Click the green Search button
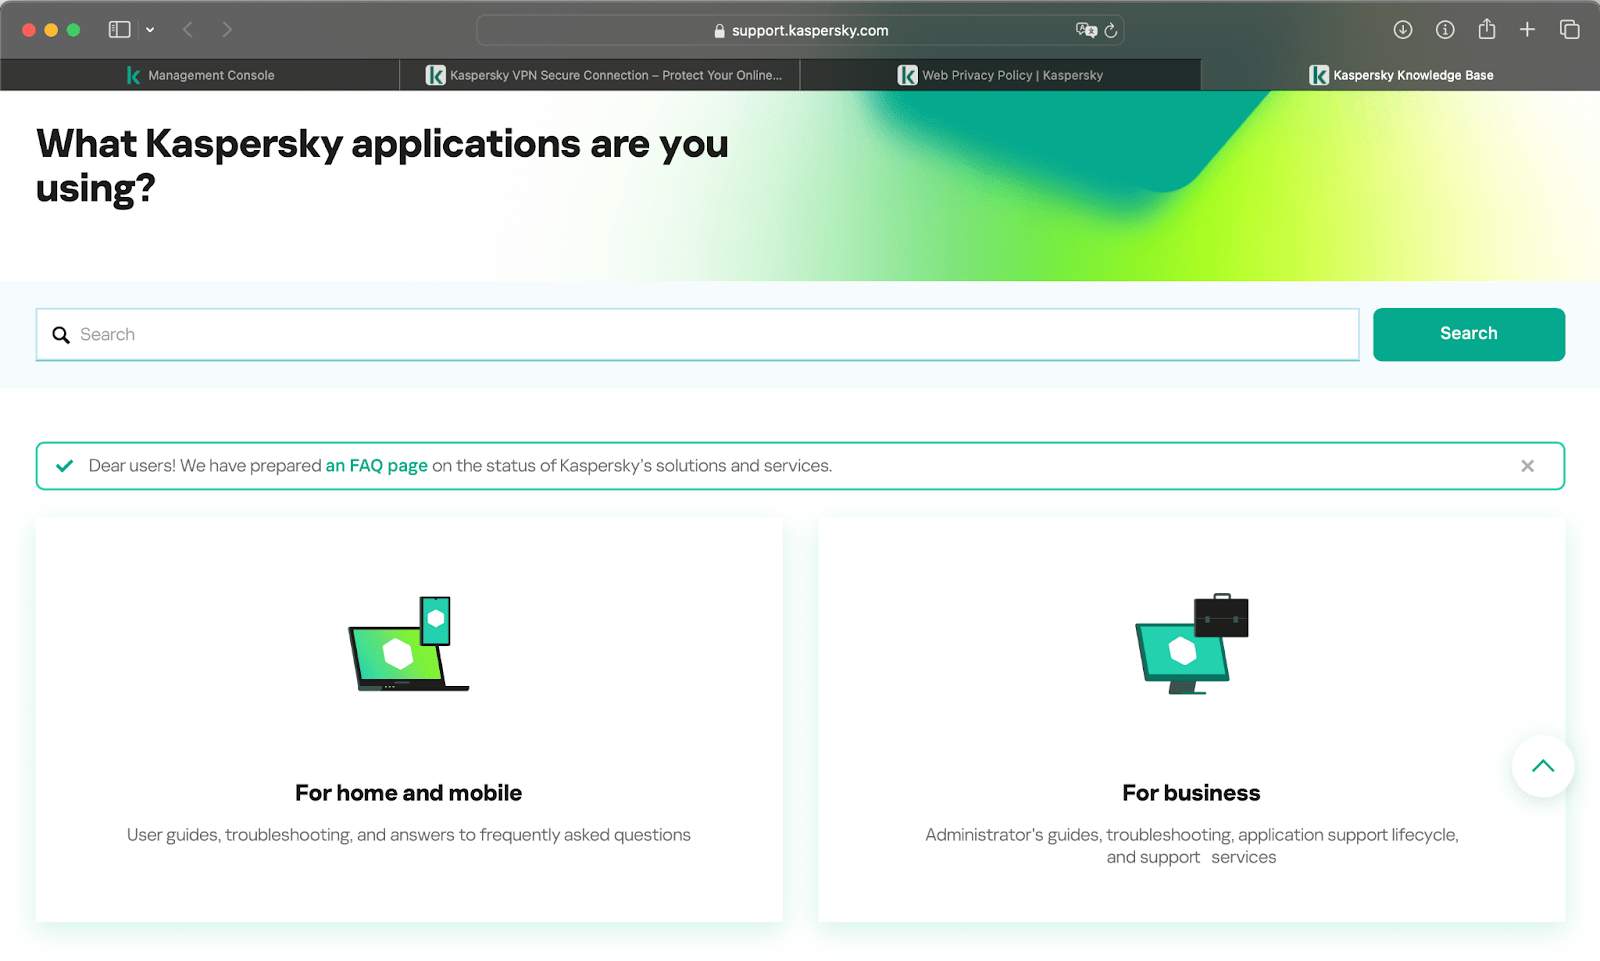 [1468, 334]
